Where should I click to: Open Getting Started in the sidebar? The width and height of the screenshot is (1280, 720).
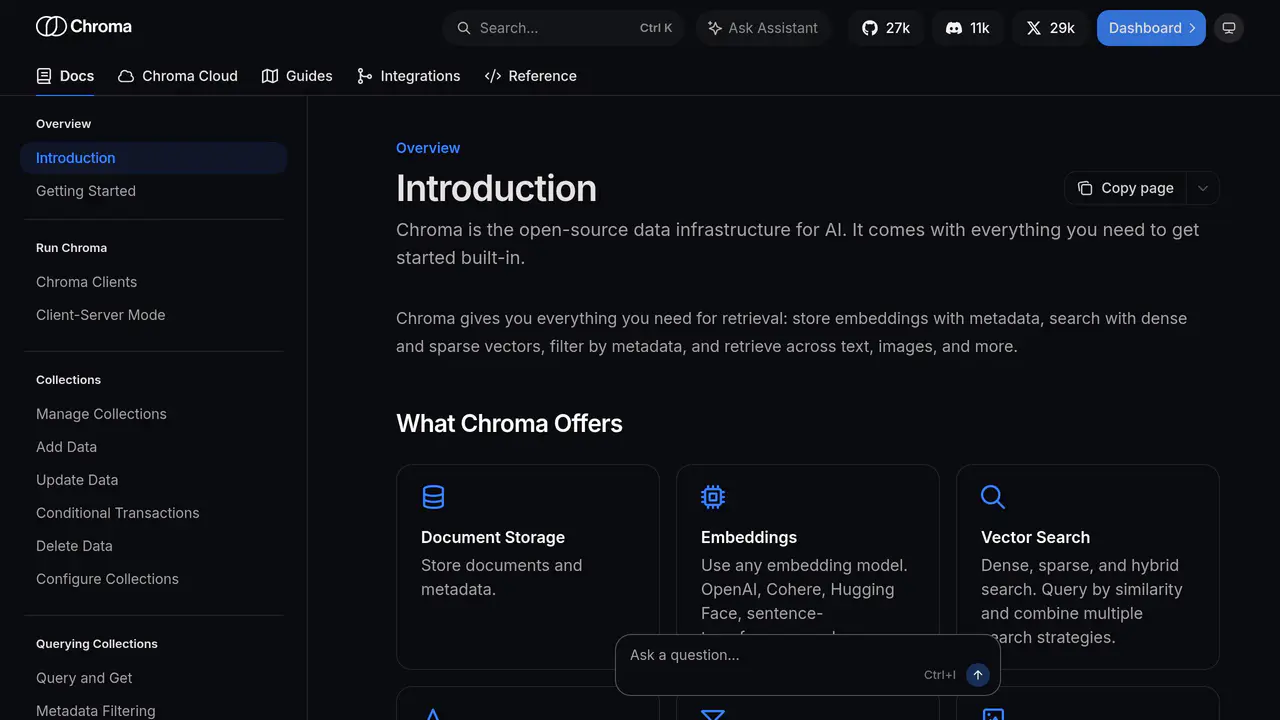click(x=86, y=191)
